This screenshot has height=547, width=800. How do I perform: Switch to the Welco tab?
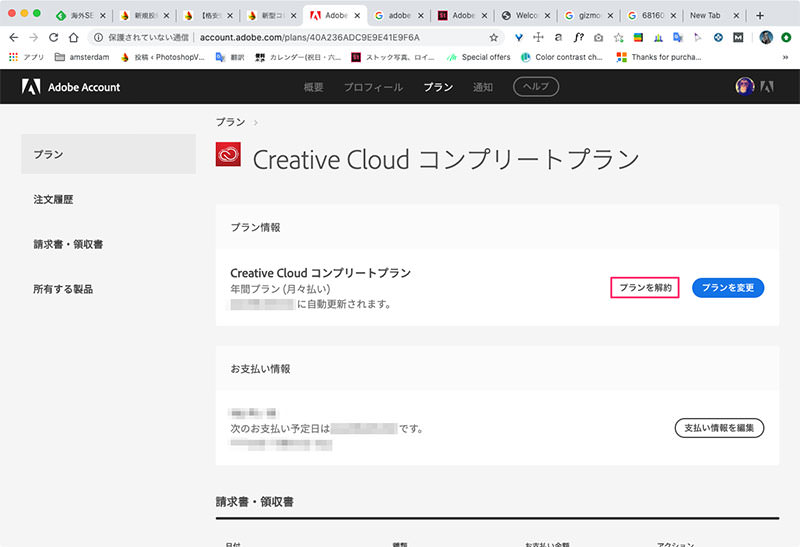coord(526,15)
